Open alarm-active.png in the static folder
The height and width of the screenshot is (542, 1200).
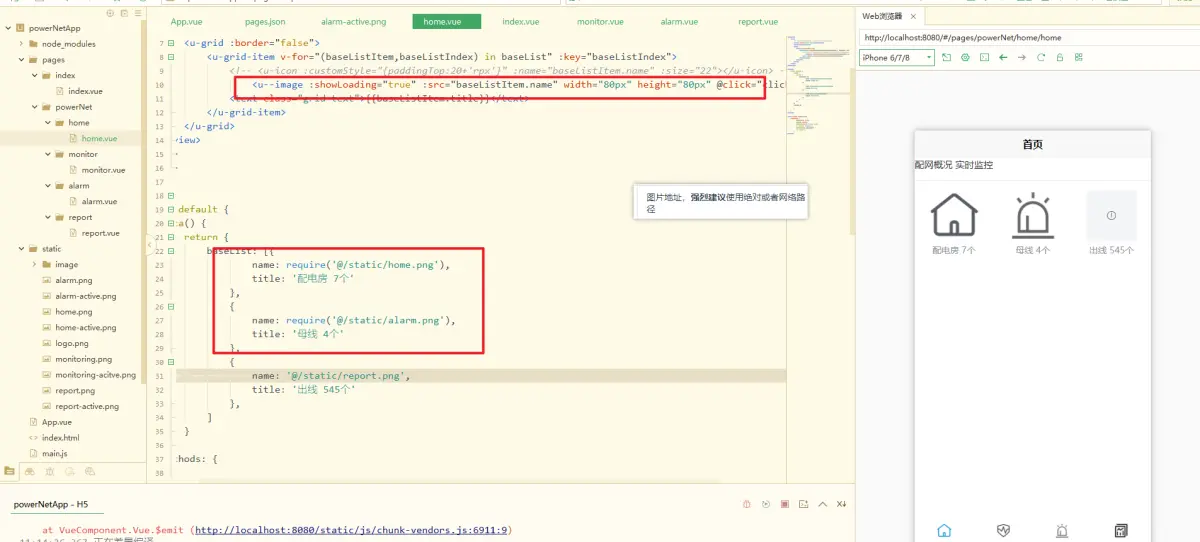(85, 296)
